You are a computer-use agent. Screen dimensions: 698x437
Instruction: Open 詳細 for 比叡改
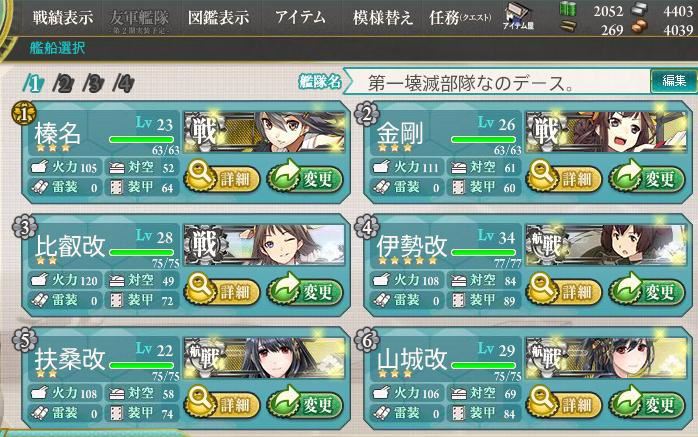click(x=222, y=291)
